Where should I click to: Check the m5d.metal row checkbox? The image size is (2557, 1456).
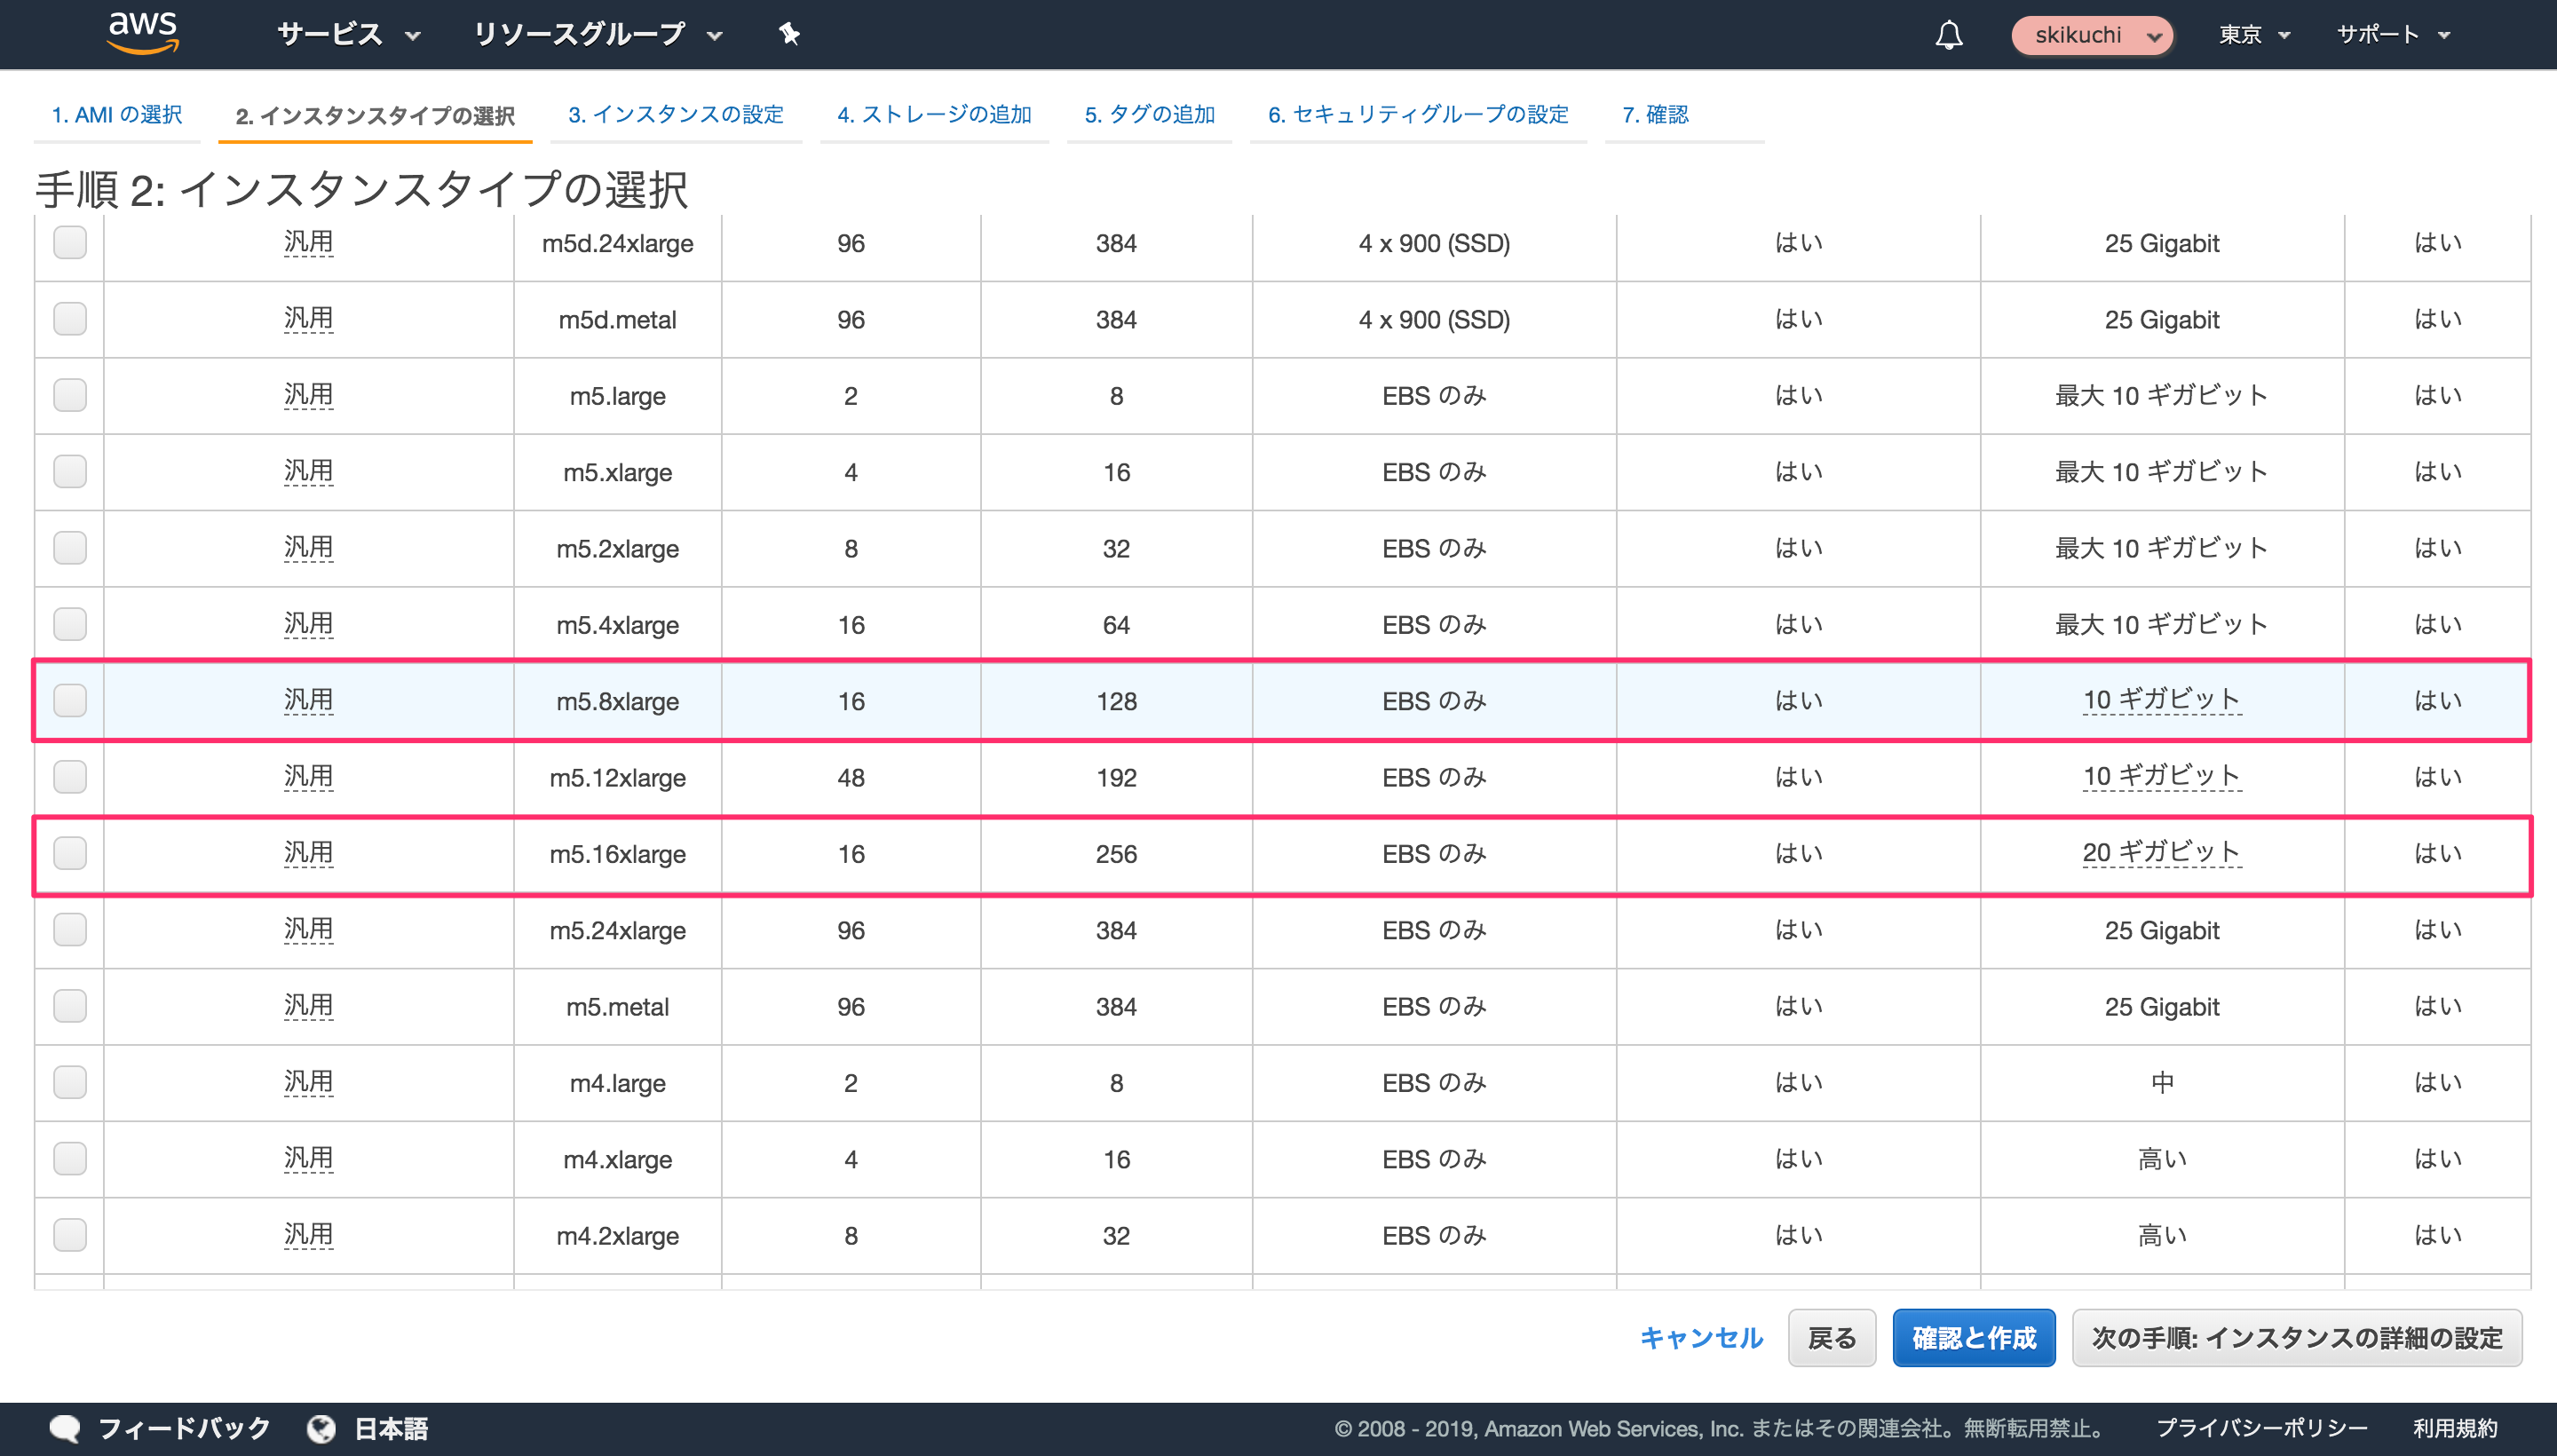(70, 319)
